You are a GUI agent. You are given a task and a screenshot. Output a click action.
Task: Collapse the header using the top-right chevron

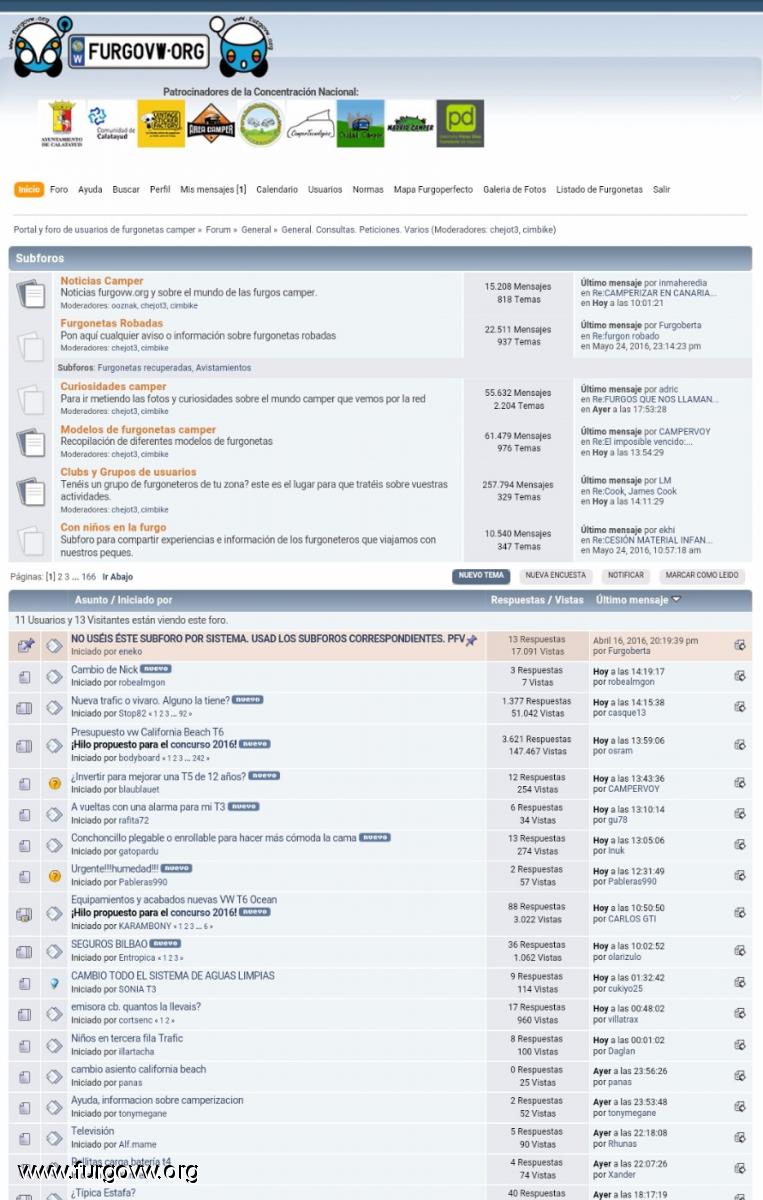click(x=735, y=98)
